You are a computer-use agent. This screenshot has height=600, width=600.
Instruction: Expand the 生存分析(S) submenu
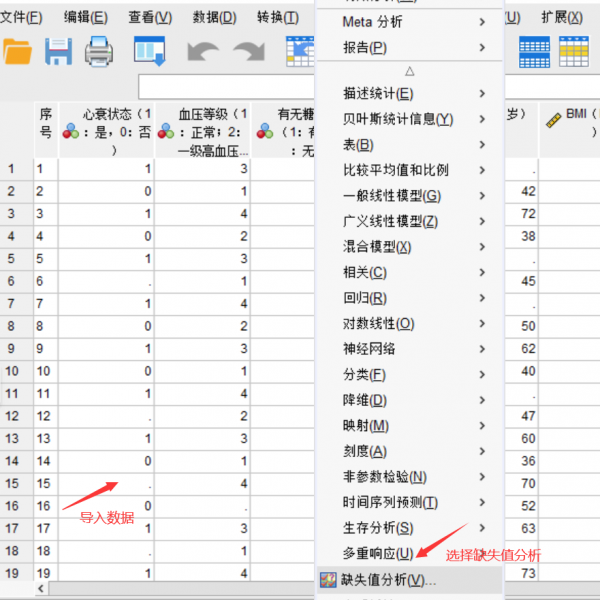(x=378, y=528)
